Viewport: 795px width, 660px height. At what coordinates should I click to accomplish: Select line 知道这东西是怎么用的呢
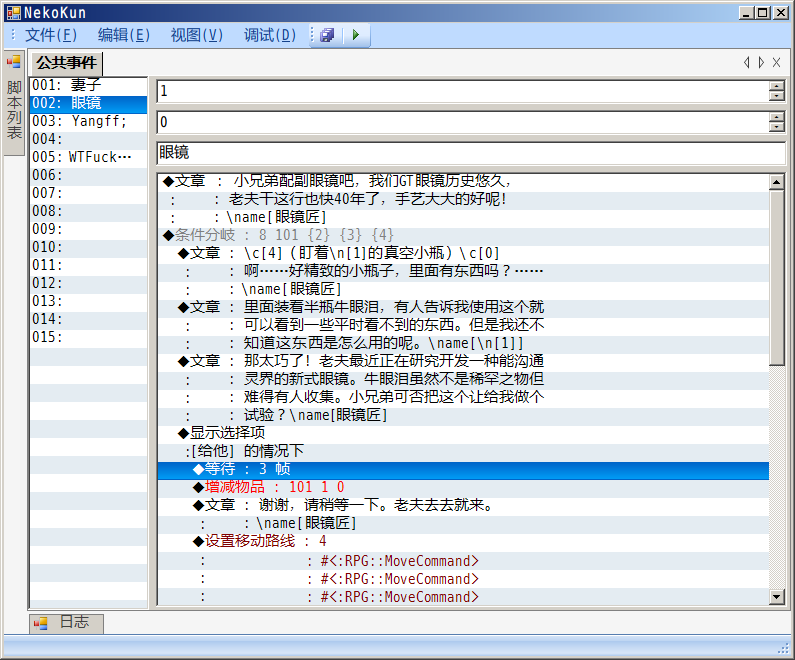463,343
